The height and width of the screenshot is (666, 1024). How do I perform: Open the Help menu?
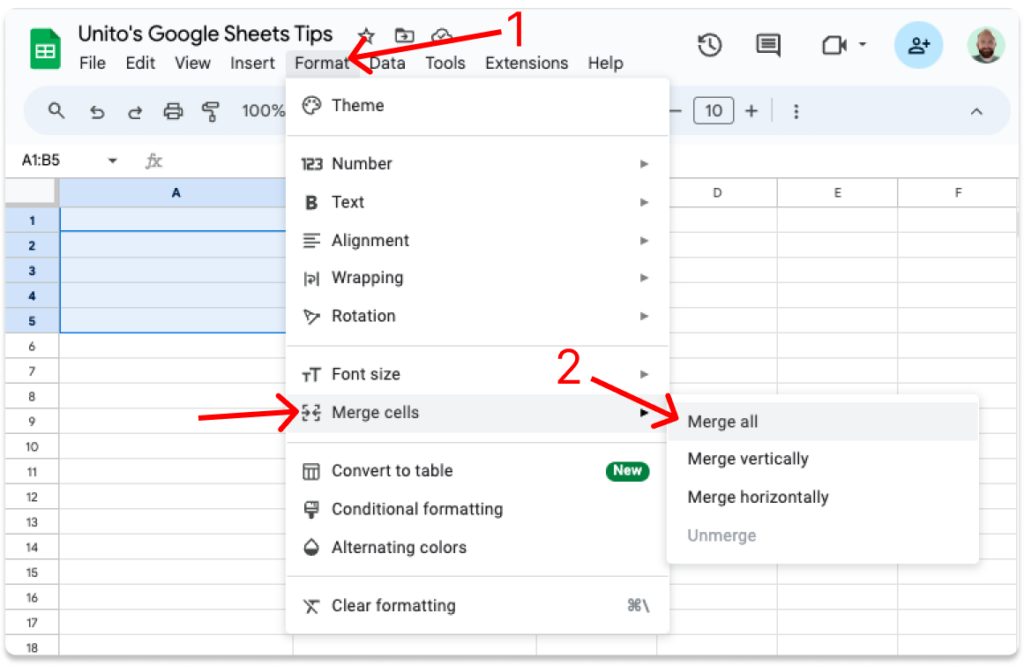point(605,62)
